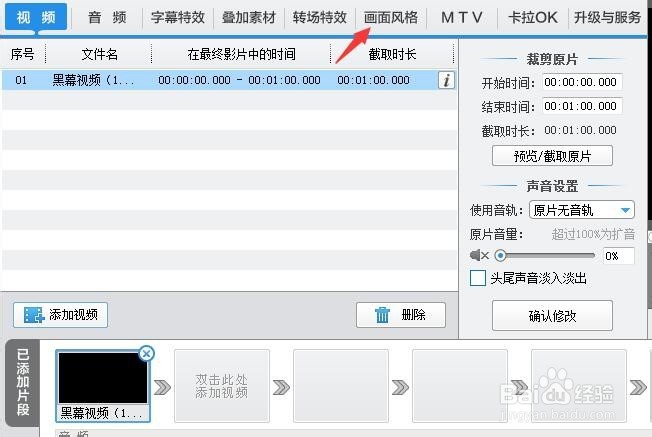Click the arrow after the 黑幕视频 thumbnail
Viewport: 652px width, 437px height.
162,387
